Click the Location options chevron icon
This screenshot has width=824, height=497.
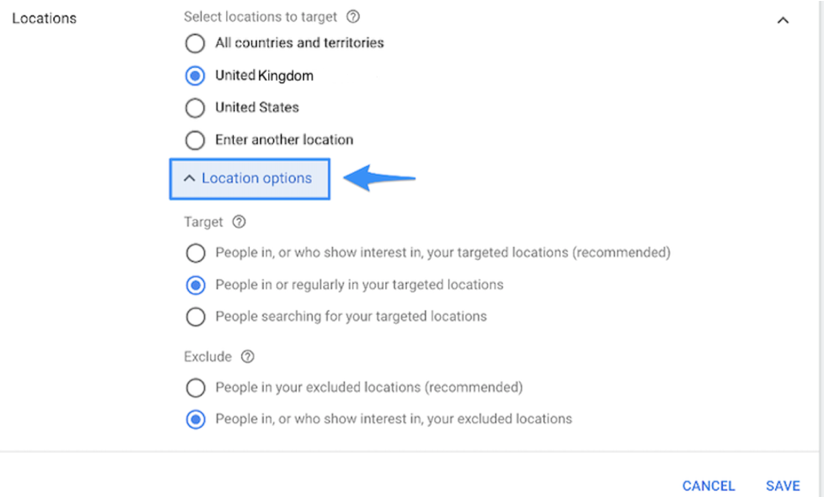click(189, 179)
